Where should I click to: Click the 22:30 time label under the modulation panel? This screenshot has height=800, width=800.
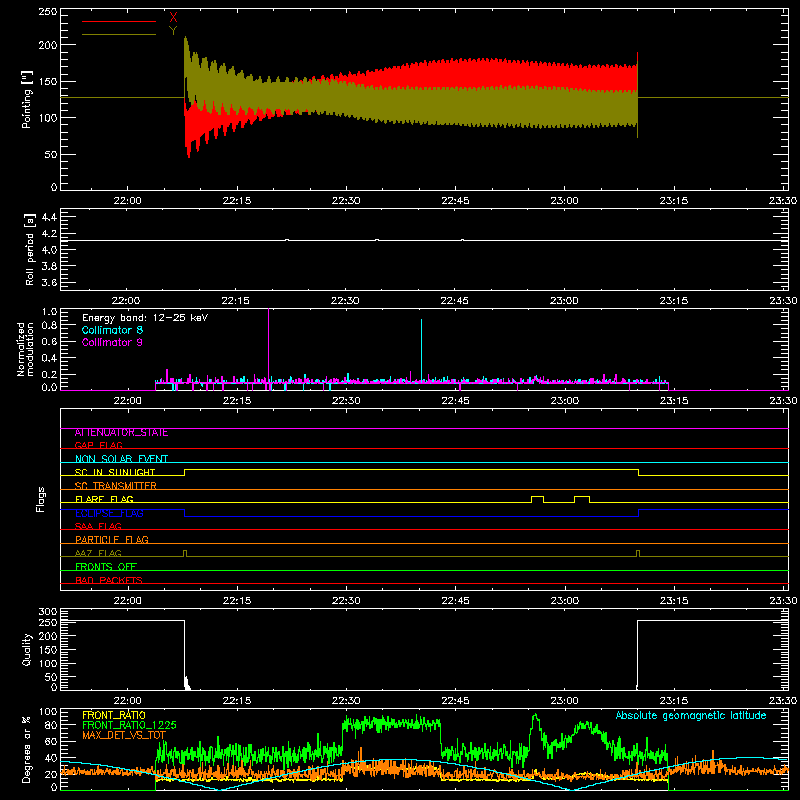[x=346, y=401]
